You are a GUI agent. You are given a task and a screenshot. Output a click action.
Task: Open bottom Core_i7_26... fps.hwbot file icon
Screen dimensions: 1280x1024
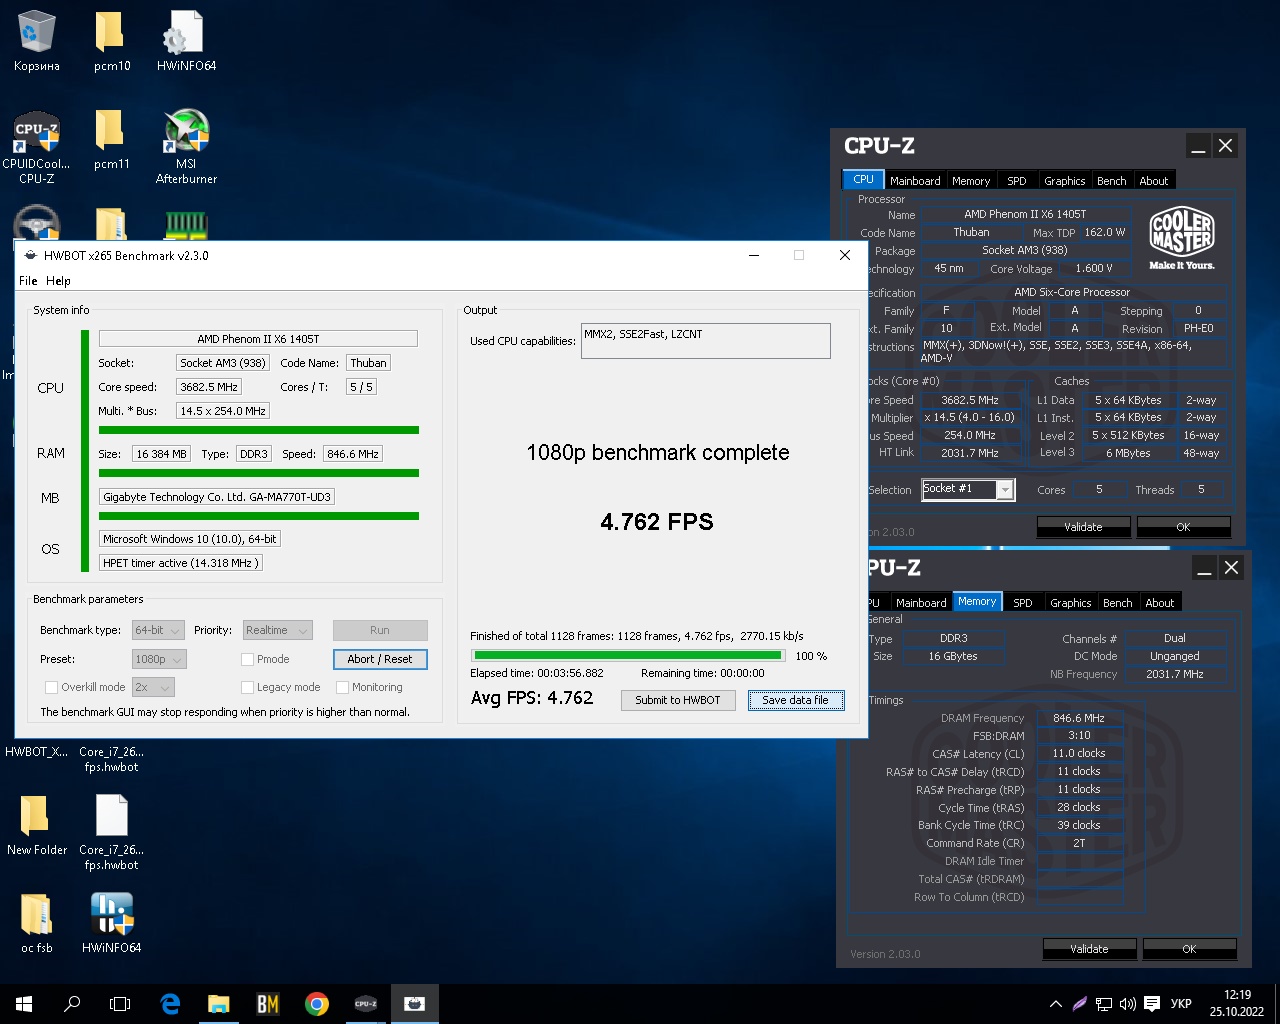point(111,832)
